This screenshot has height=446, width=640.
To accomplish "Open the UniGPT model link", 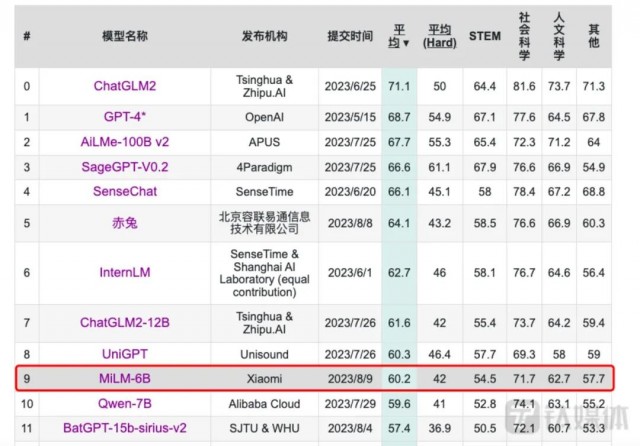I will point(124,354).
